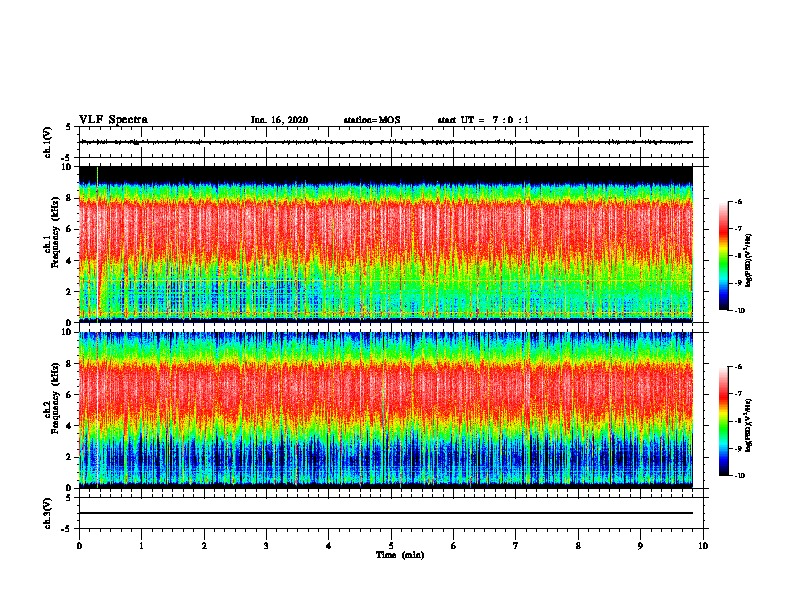The image size is (792, 612).
Task: Click the "8" kHz tick of ch.1 spectrogram
Action: click(x=70, y=198)
